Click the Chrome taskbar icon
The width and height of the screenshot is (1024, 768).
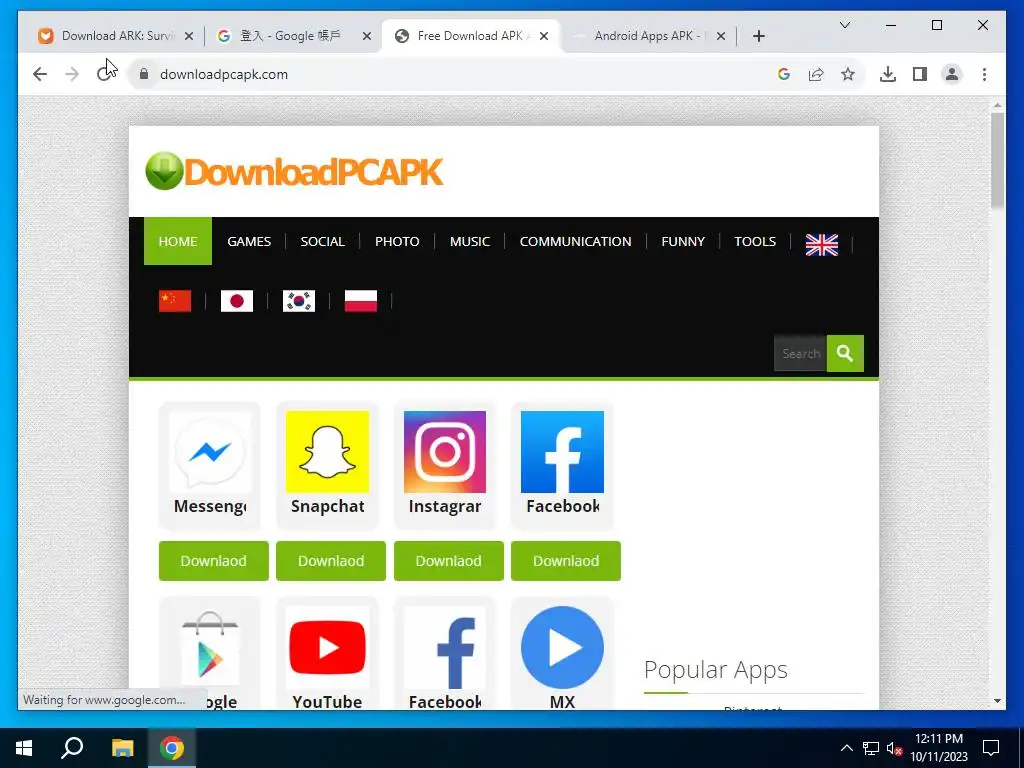tap(172, 748)
